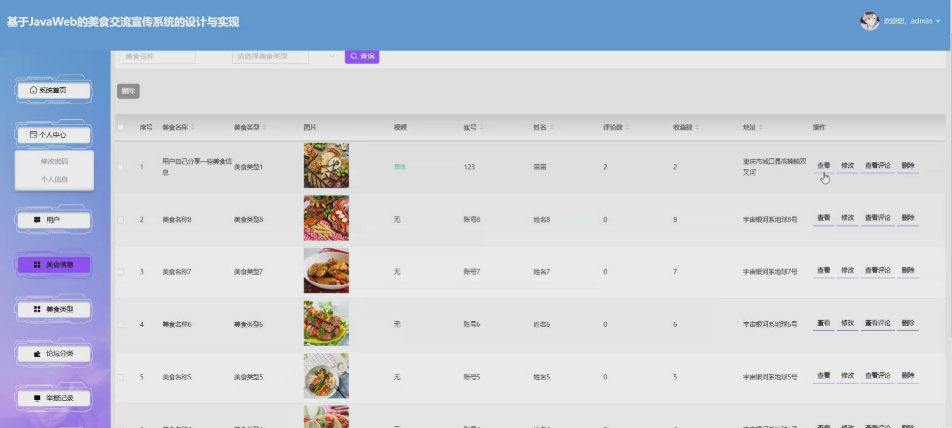The image size is (952, 428).
Task: Open 查看评论 for 美食名称6 row
Action: pyautogui.click(x=877, y=324)
